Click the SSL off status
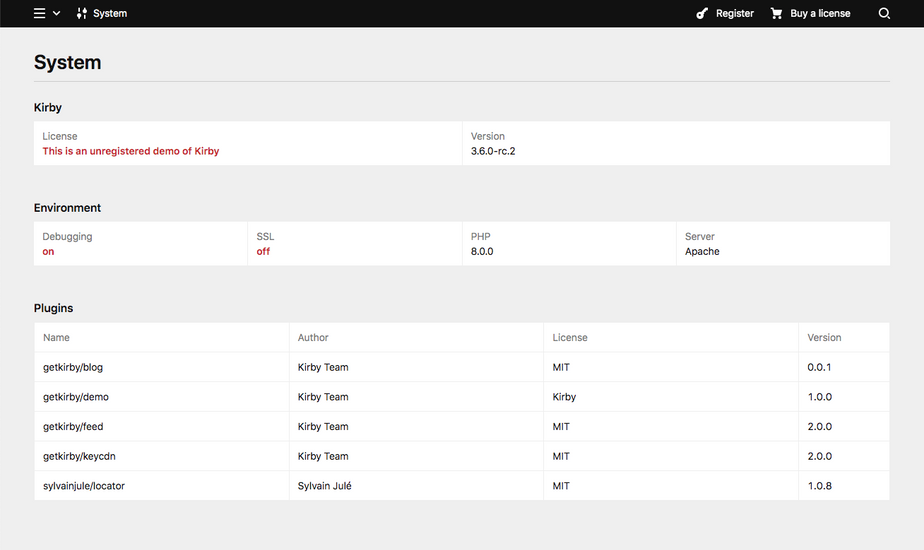Screen dimensions: 924x550 (x=263, y=251)
